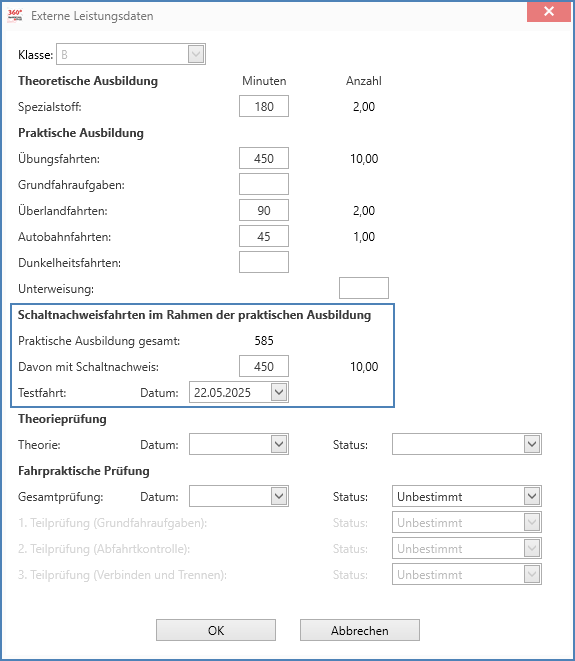Click the Anzahl column header
This screenshot has width=575, height=661.
[x=364, y=81]
